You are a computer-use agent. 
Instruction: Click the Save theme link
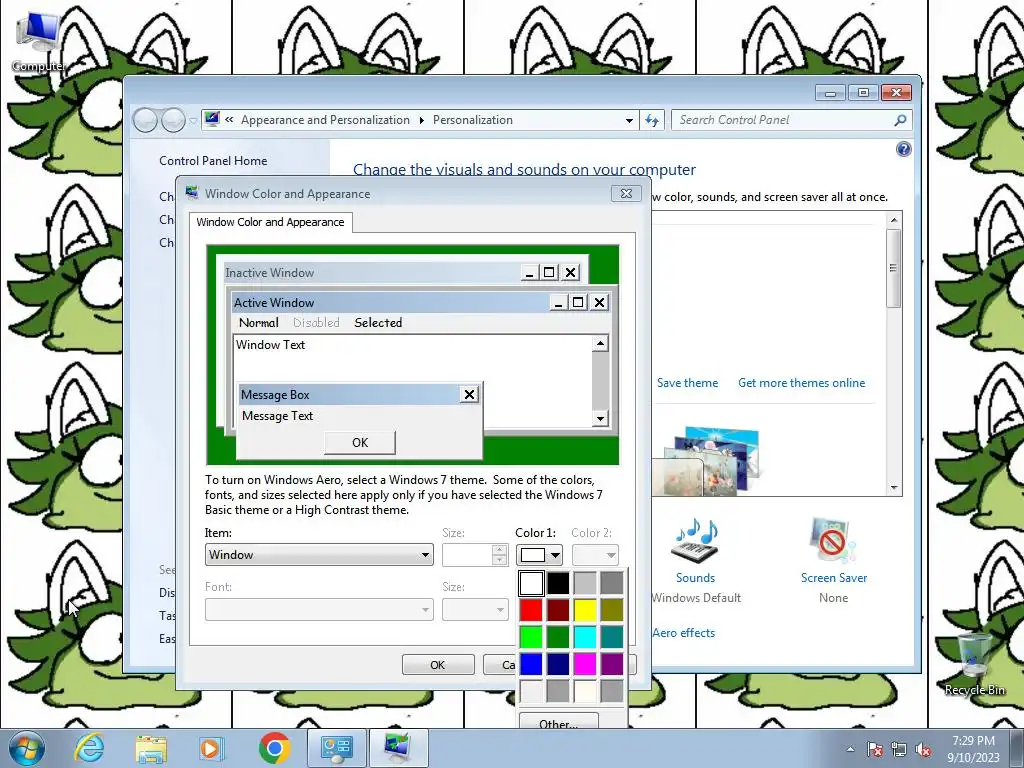tap(687, 383)
